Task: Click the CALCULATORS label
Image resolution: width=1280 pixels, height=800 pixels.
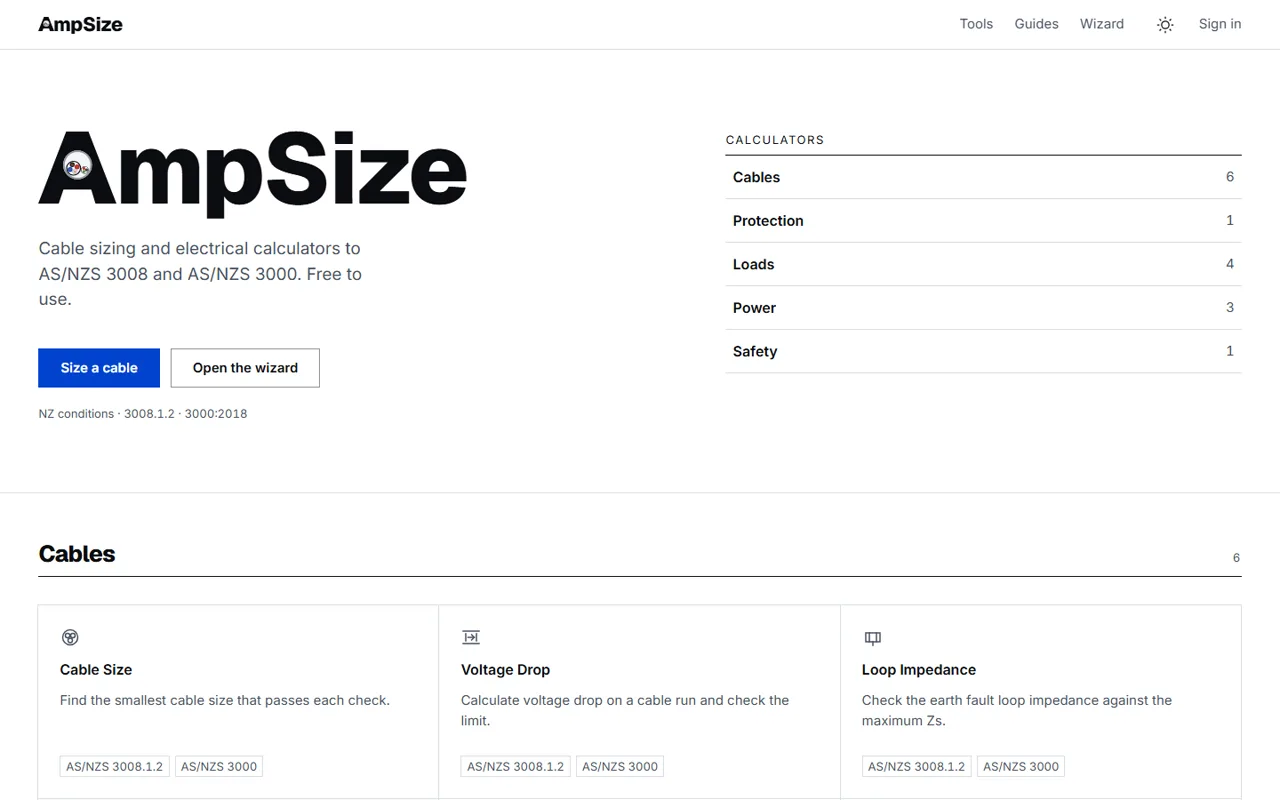Action: [775, 140]
